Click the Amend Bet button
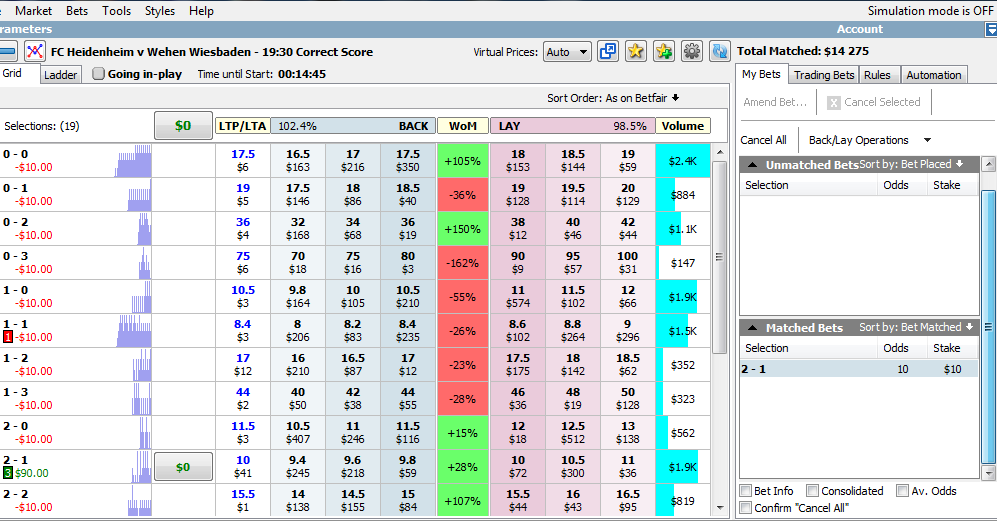Viewport: 997px width, 522px height. point(774,102)
